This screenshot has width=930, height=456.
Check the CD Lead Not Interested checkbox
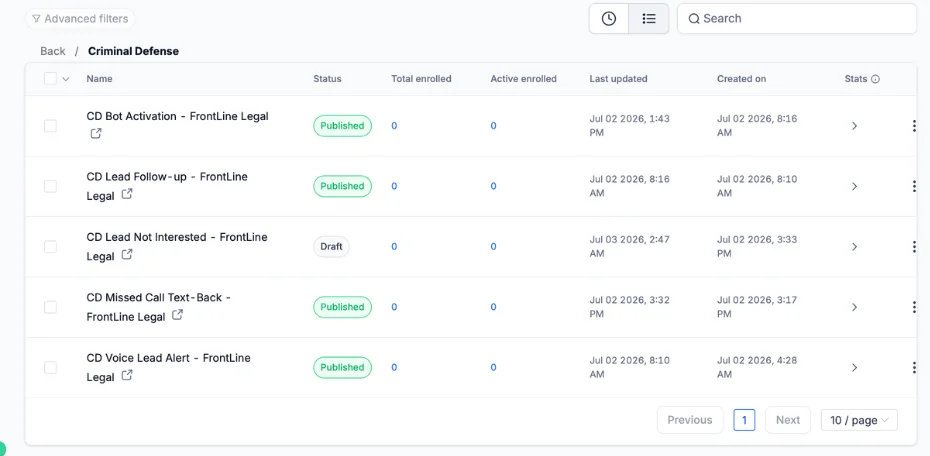50,247
